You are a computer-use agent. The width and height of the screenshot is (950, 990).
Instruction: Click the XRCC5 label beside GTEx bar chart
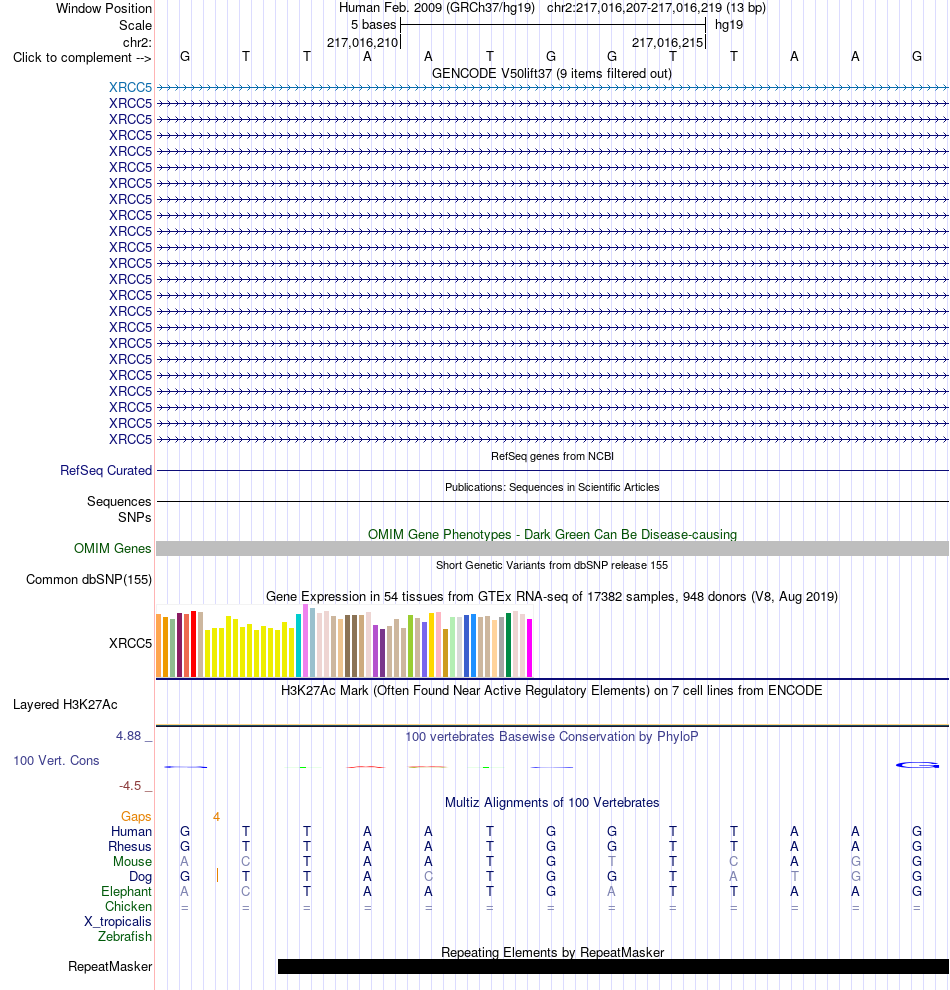(130, 643)
